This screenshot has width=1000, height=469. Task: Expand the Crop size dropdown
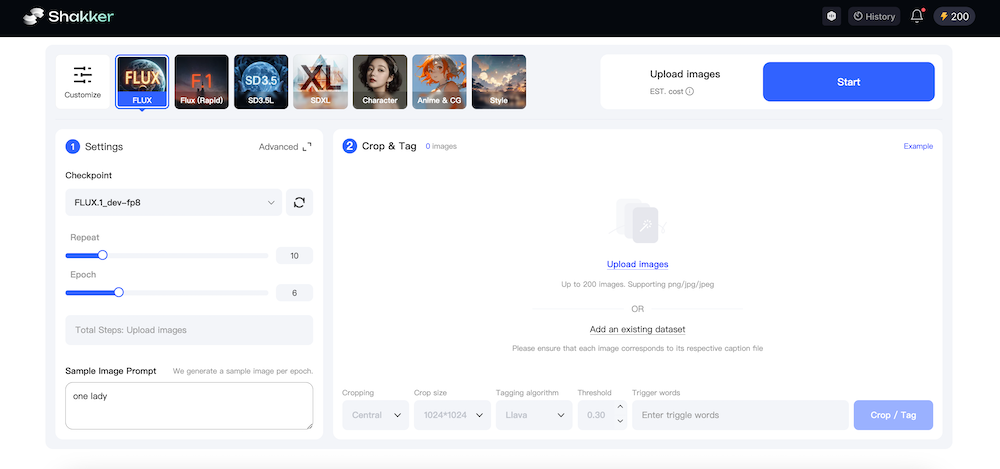click(451, 415)
